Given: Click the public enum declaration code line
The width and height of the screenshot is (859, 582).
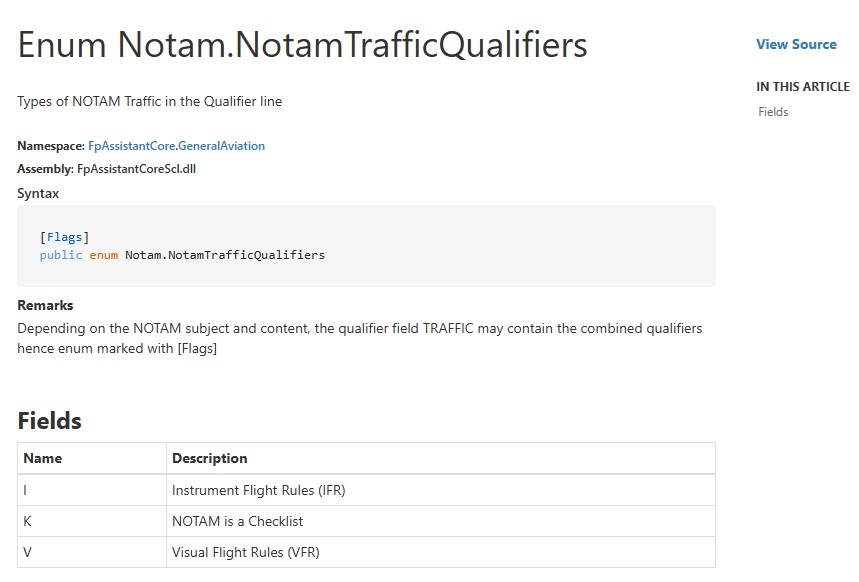Looking at the screenshot, I should point(182,255).
